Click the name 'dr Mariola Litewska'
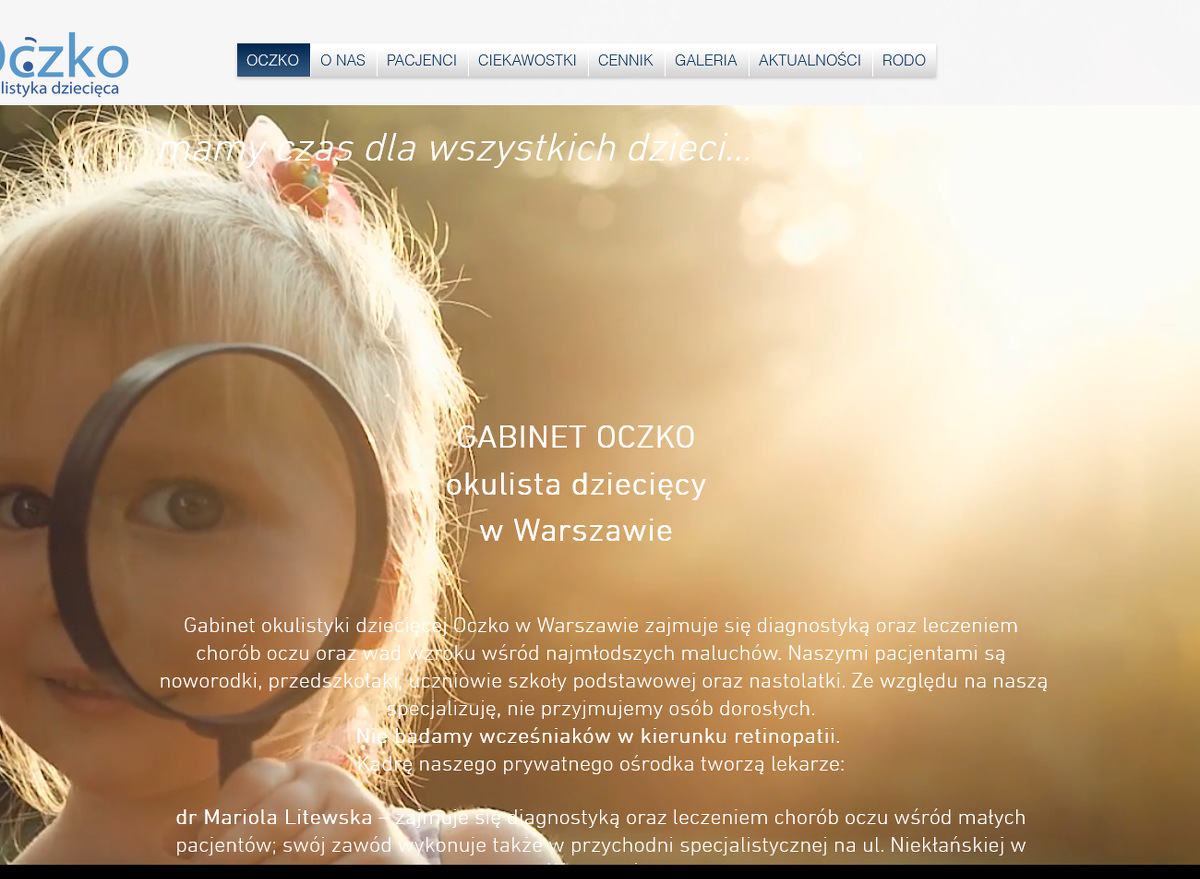This screenshot has height=879, width=1200. 274,818
